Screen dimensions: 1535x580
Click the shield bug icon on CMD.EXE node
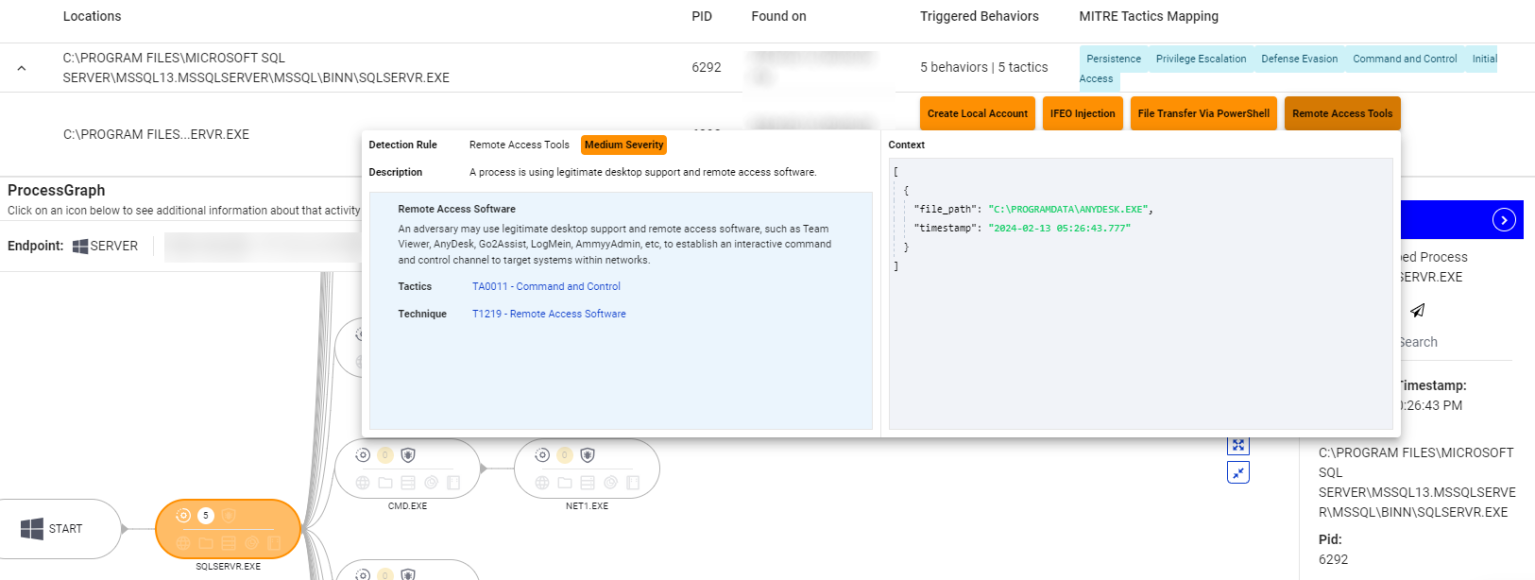point(408,455)
